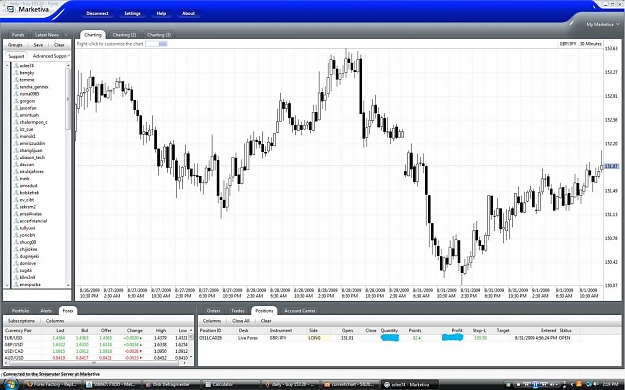The height and width of the screenshot is (390, 625).
Task: Select user rullyavi in the list
Action: 28,228
